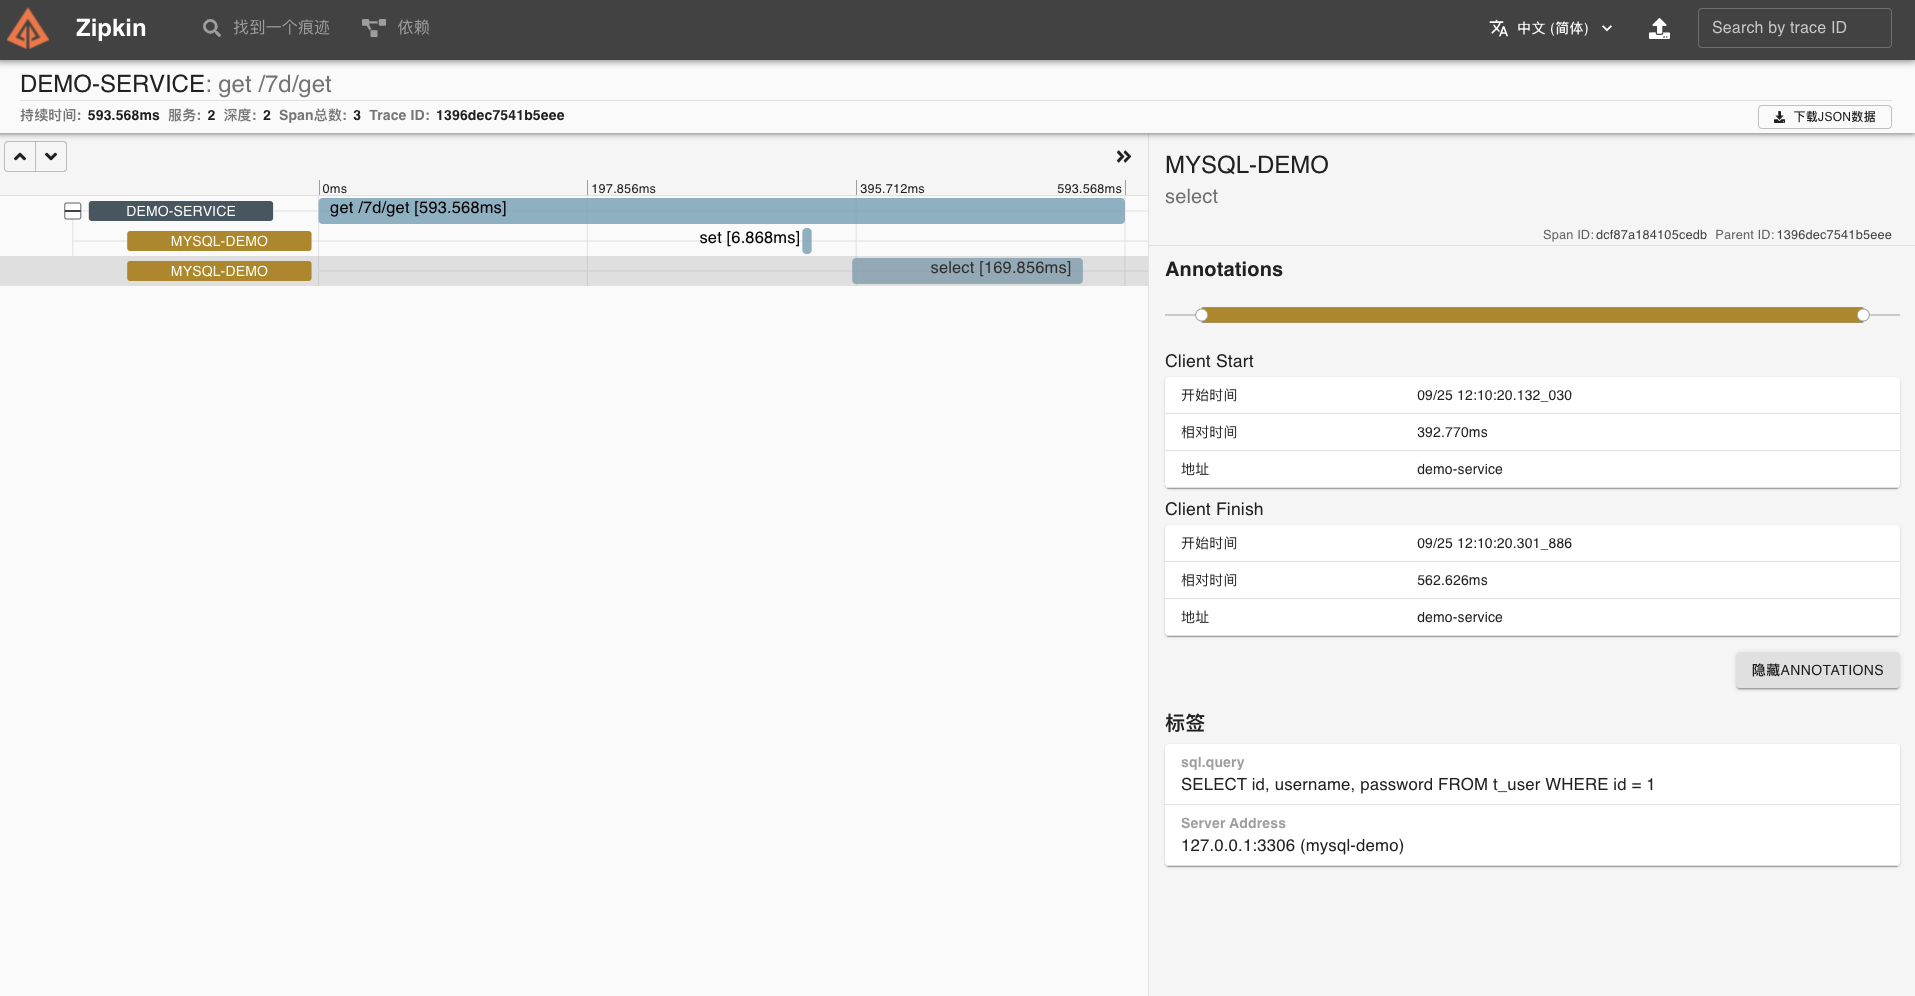The height and width of the screenshot is (996, 1915).
Task: Click Client Finish time 12:10:20.301_886
Action: (1494, 543)
